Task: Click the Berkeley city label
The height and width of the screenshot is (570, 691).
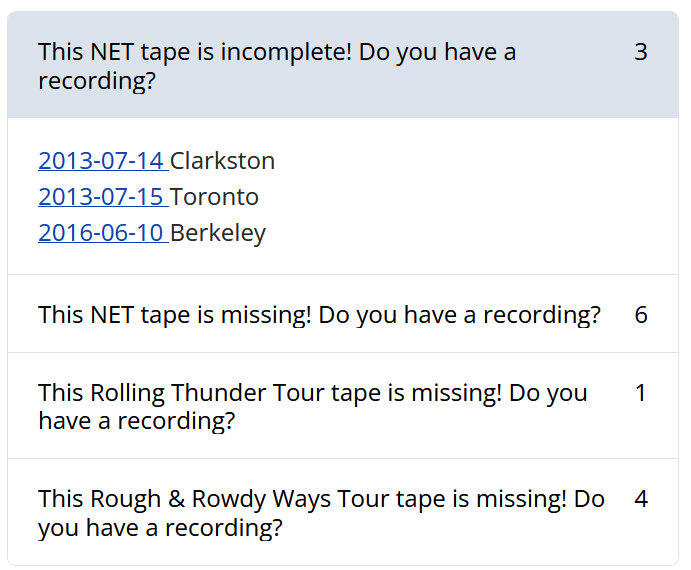Action: click(218, 233)
